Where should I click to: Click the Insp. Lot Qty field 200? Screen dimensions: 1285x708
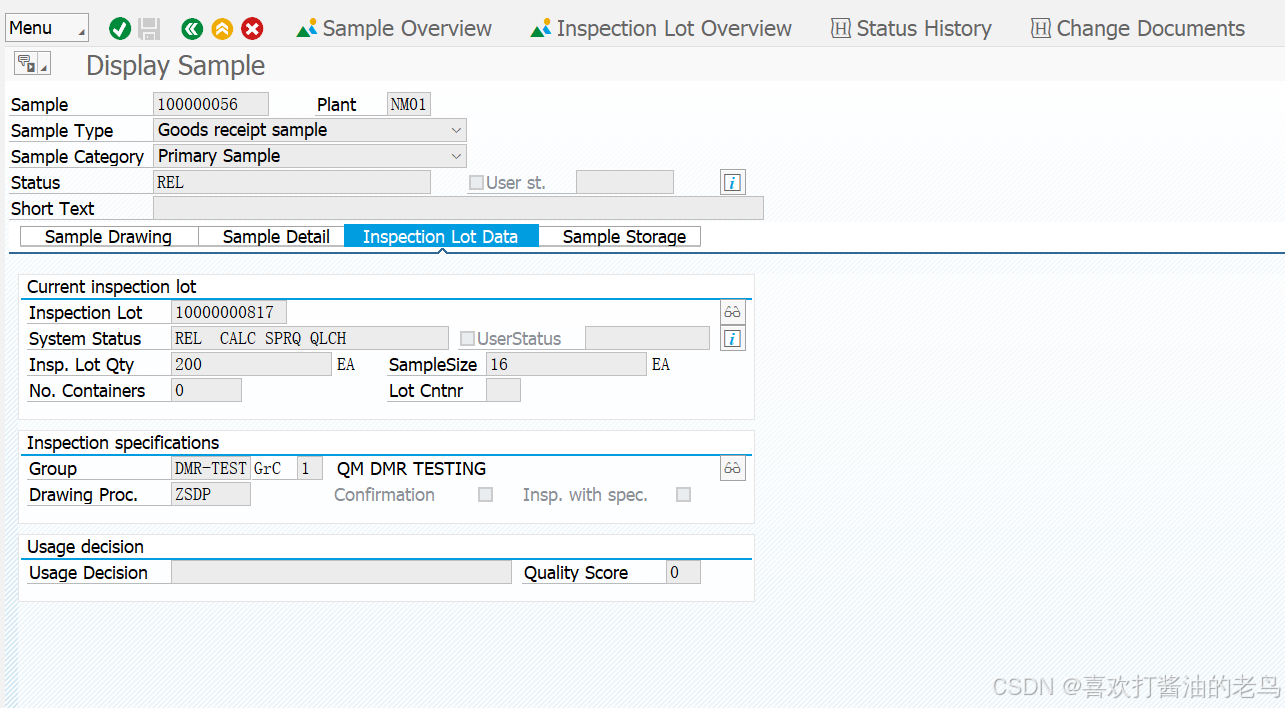click(251, 364)
